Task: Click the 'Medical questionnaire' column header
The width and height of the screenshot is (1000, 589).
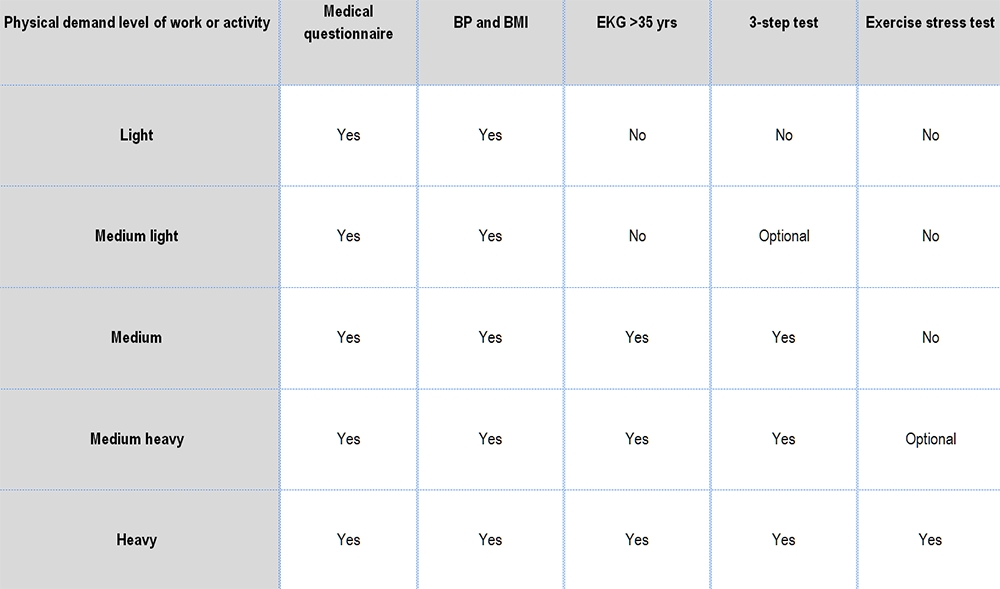Action: click(x=349, y=22)
